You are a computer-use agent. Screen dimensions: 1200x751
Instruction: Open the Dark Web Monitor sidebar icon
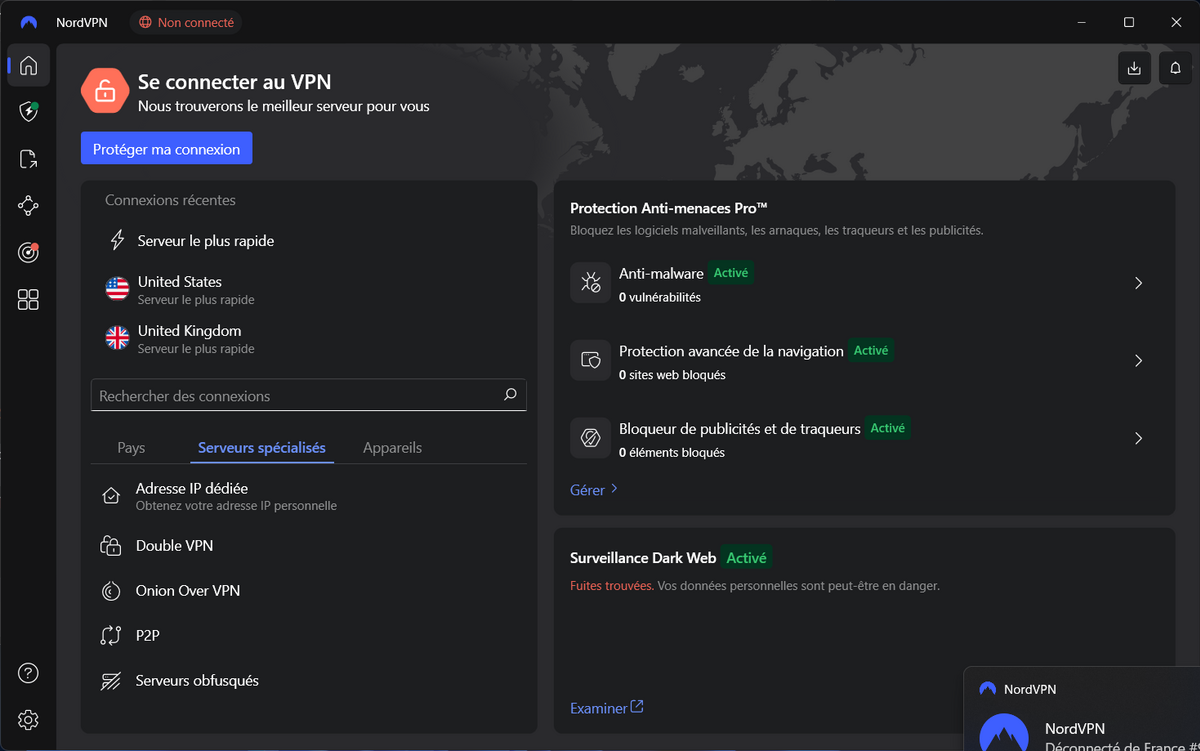28,252
